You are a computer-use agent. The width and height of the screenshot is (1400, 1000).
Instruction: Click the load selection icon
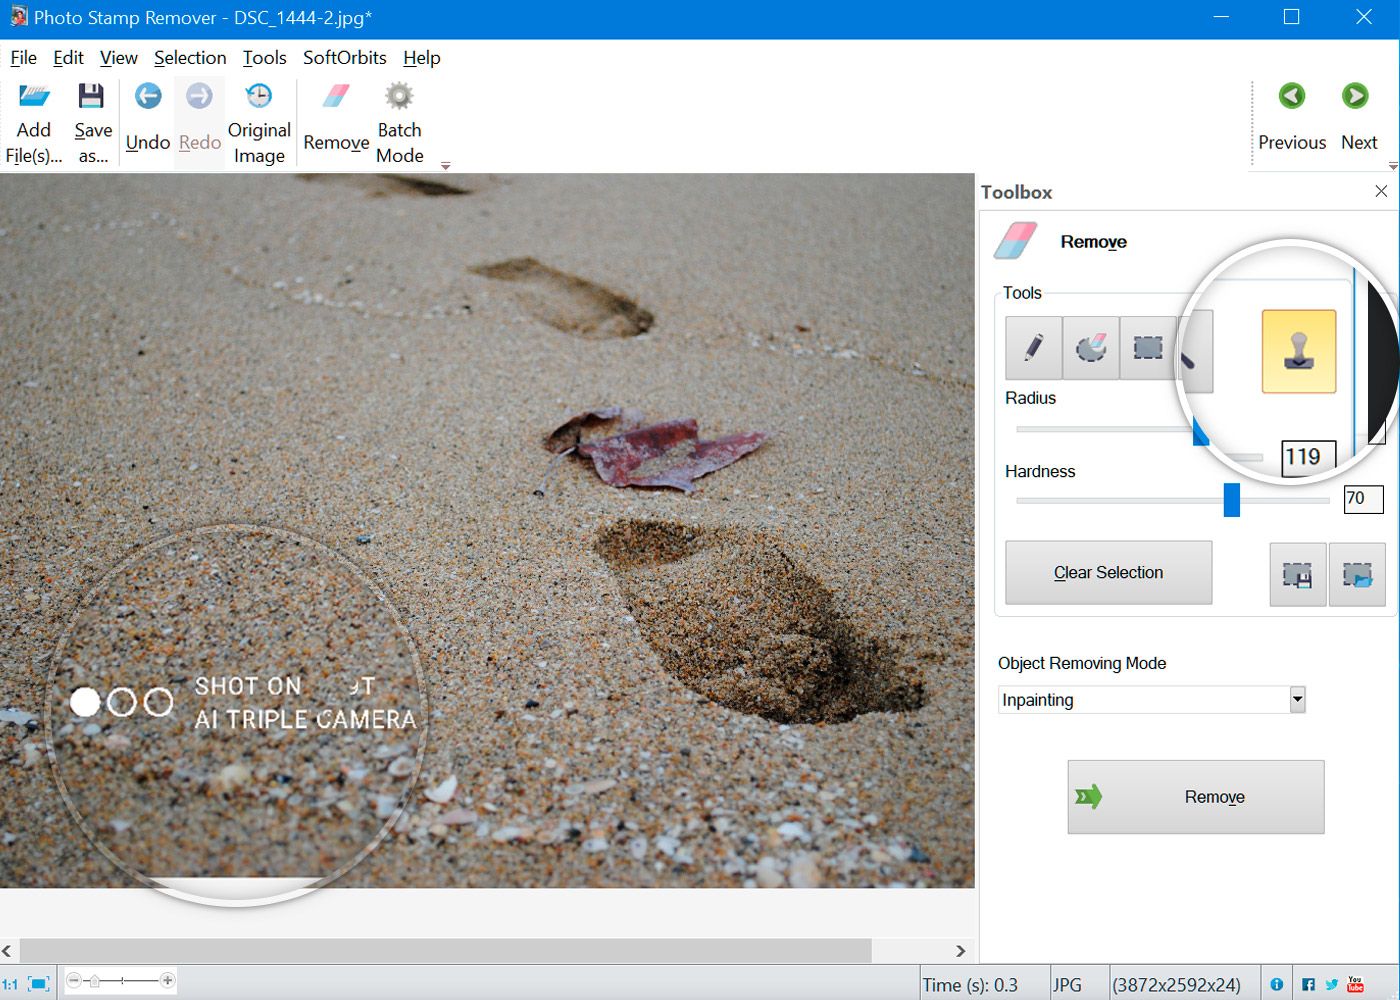pos(1357,575)
